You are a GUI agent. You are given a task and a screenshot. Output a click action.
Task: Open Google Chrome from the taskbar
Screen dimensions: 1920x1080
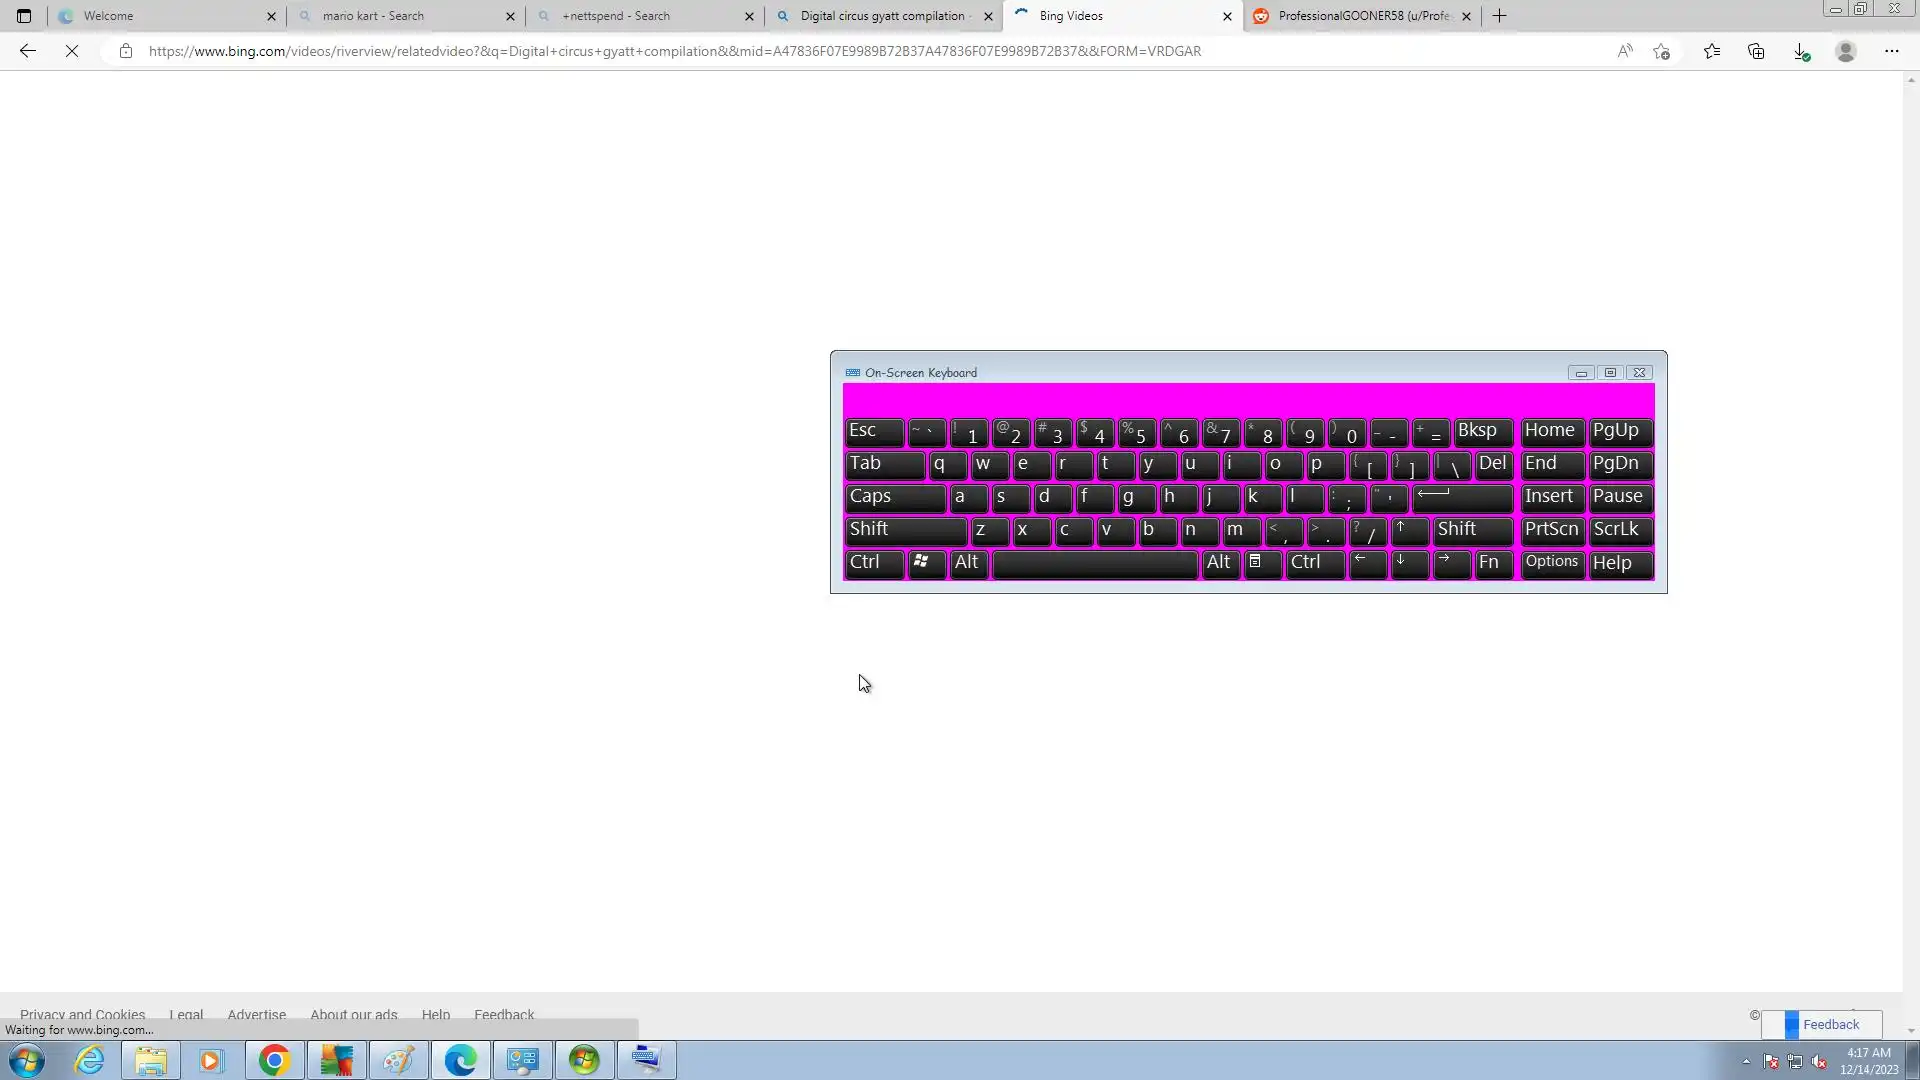pyautogui.click(x=274, y=1060)
